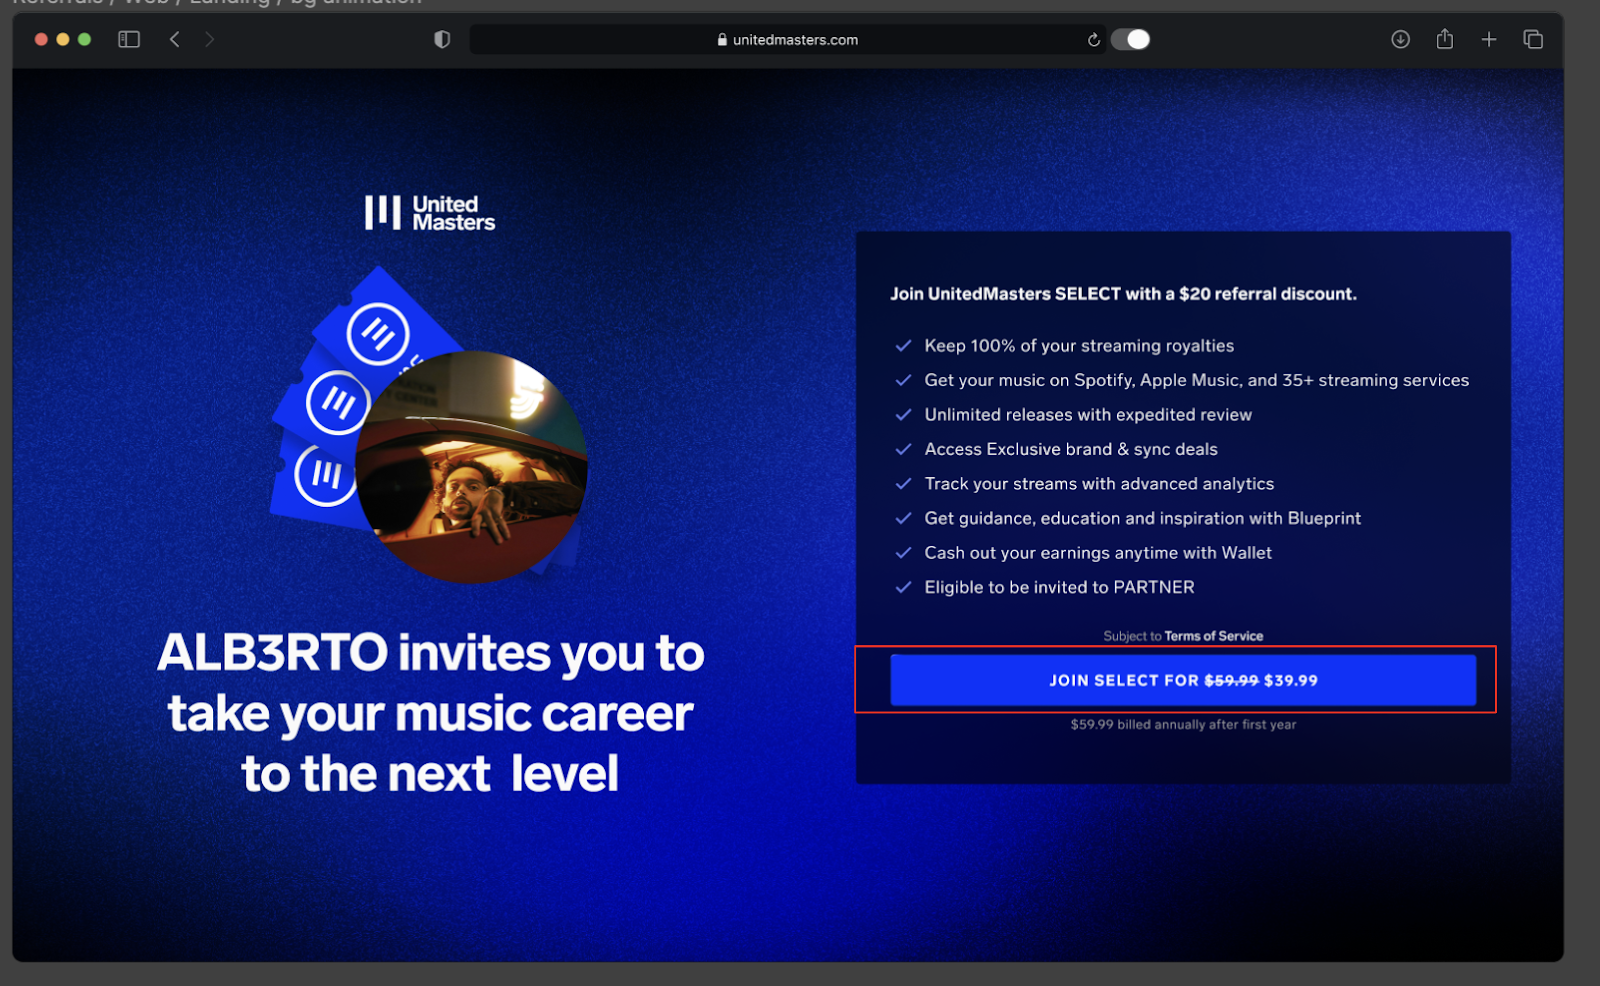Click "Track your streams with advanced analytics" text

(1099, 484)
